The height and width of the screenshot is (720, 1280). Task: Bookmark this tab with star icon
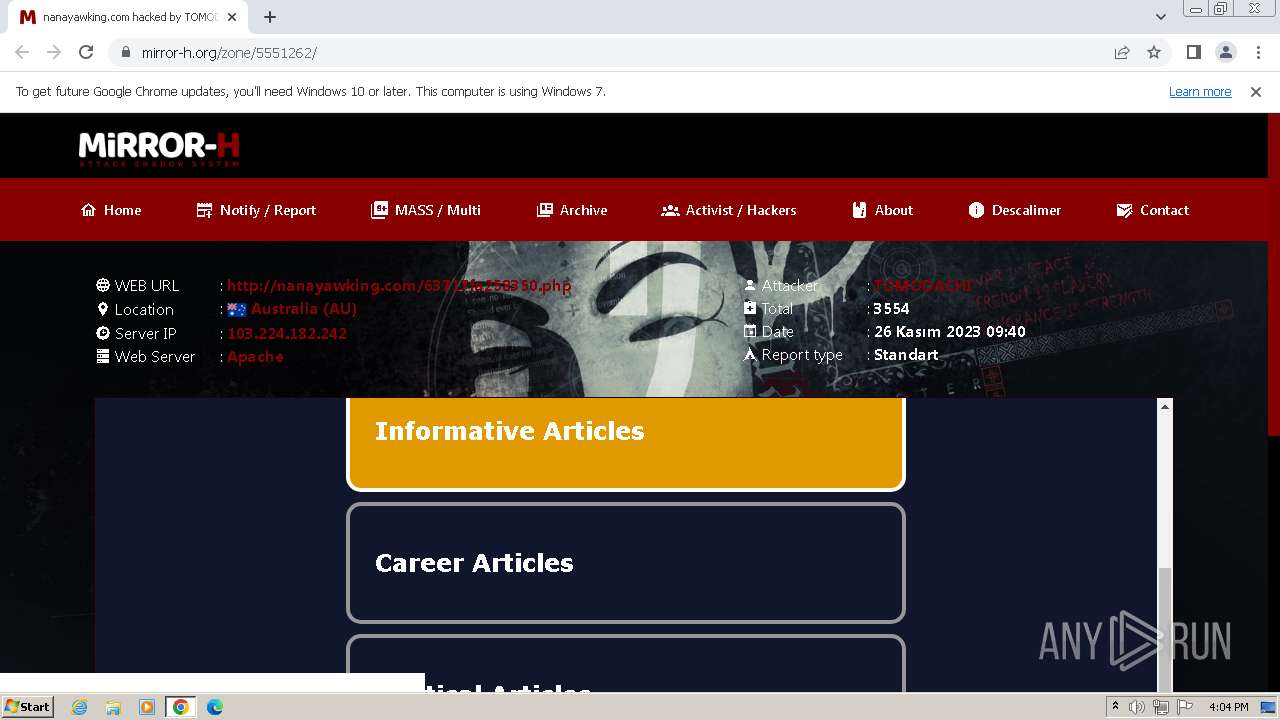(1154, 52)
